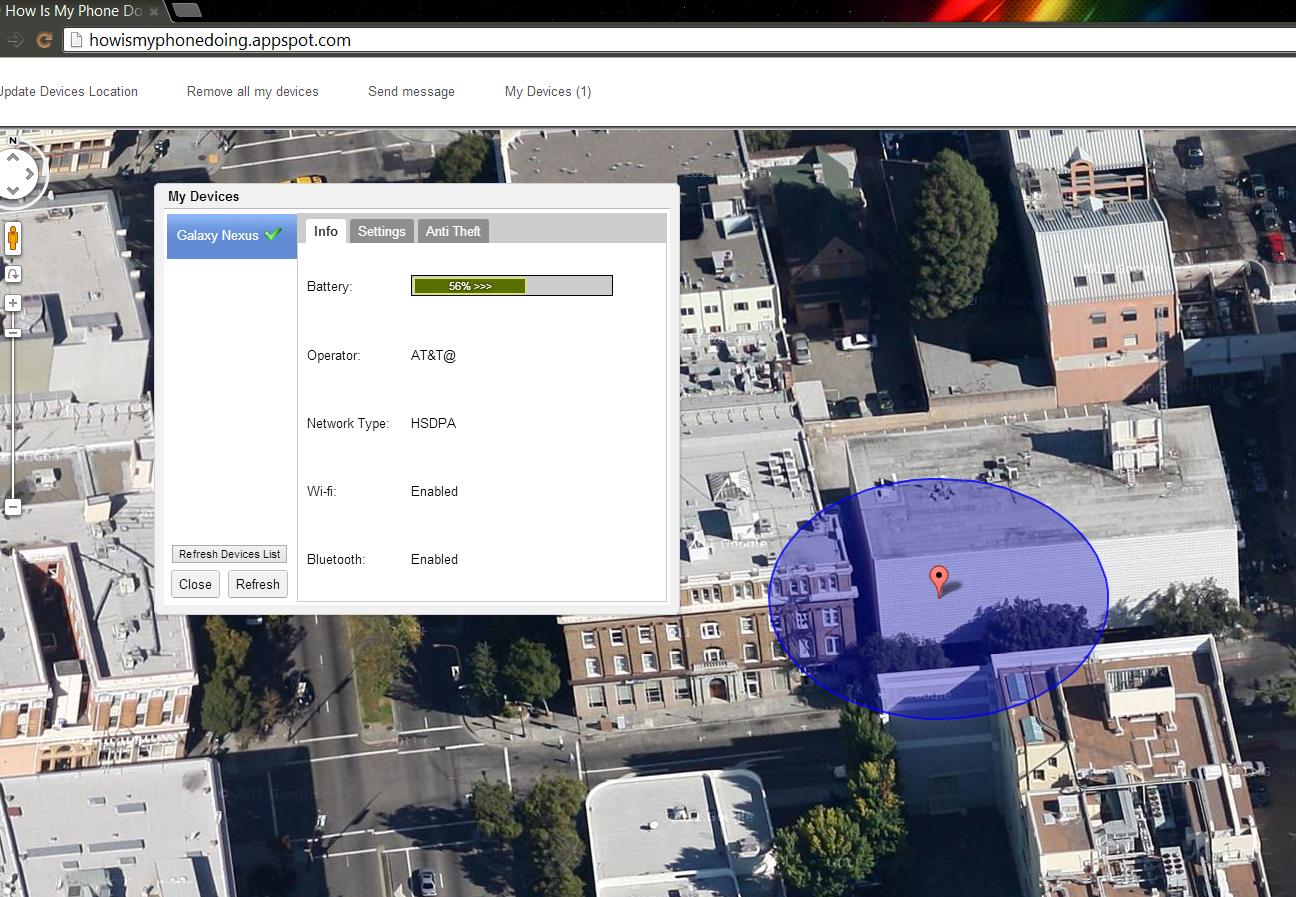
Task: Zoom in with the map plus button
Action: coord(12,303)
